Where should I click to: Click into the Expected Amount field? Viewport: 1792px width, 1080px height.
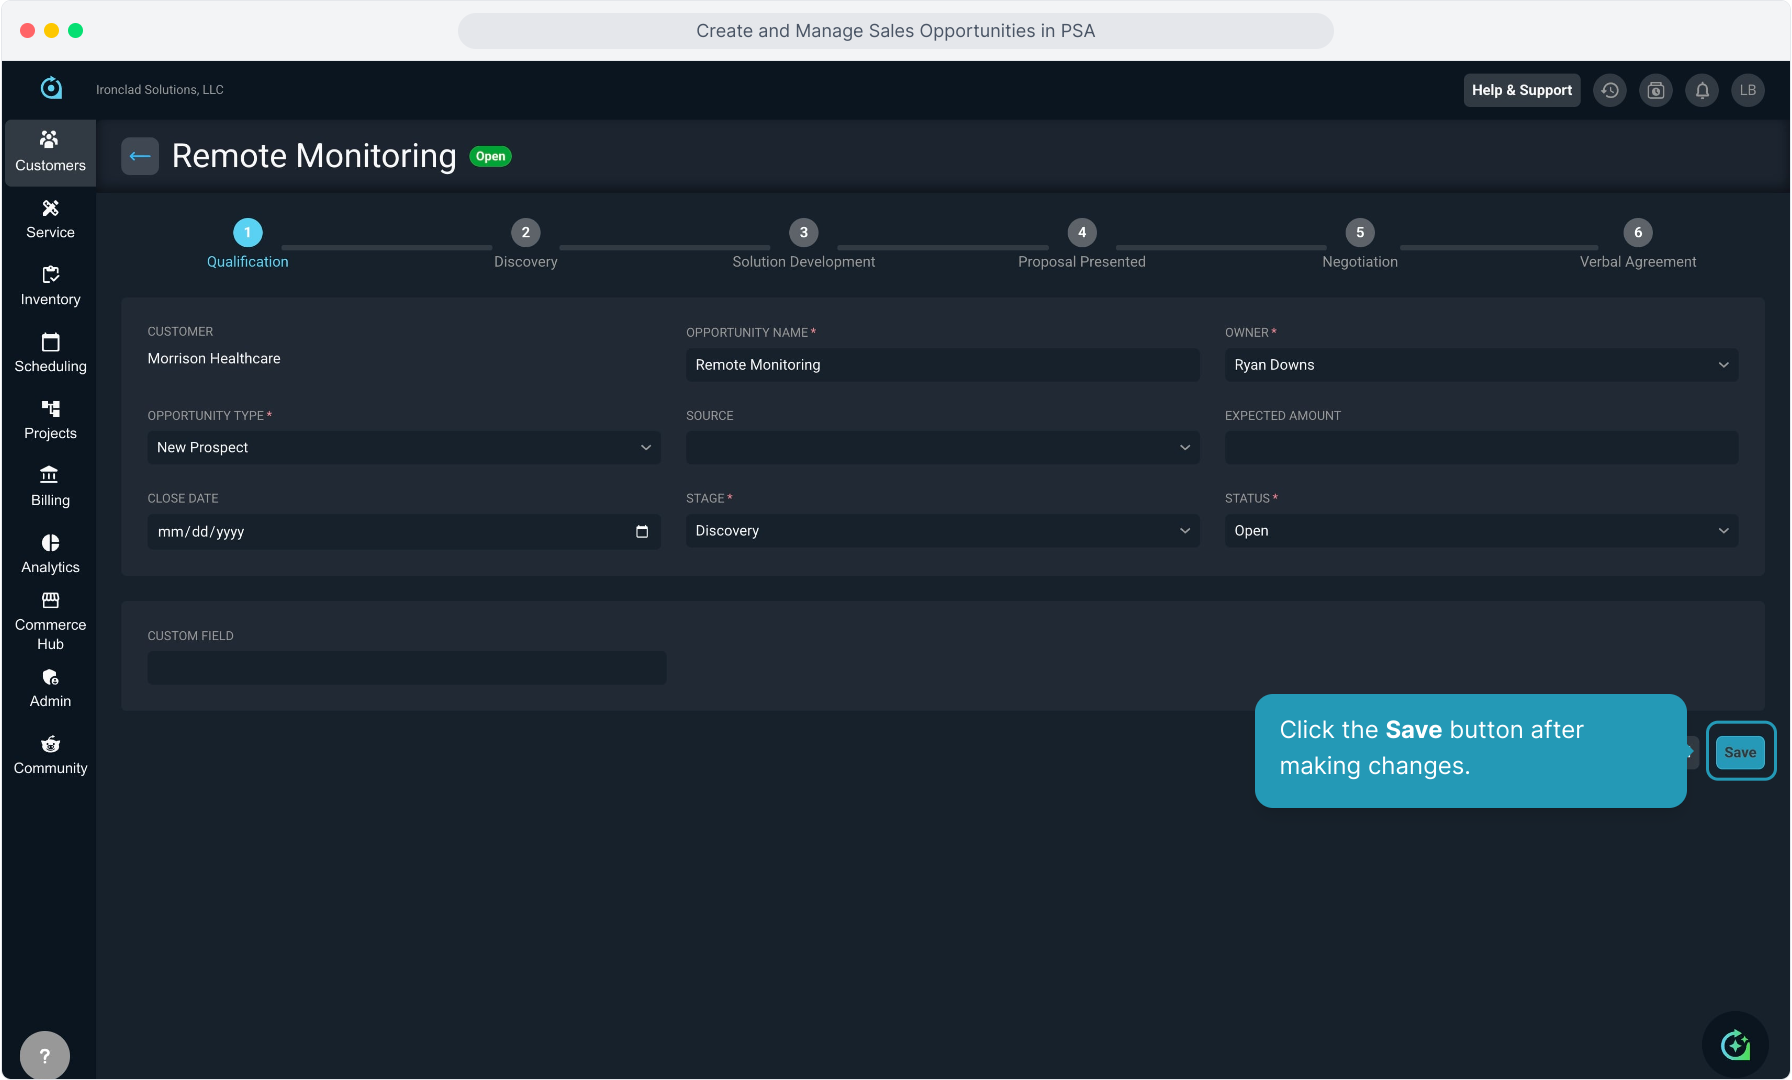pyautogui.click(x=1480, y=448)
